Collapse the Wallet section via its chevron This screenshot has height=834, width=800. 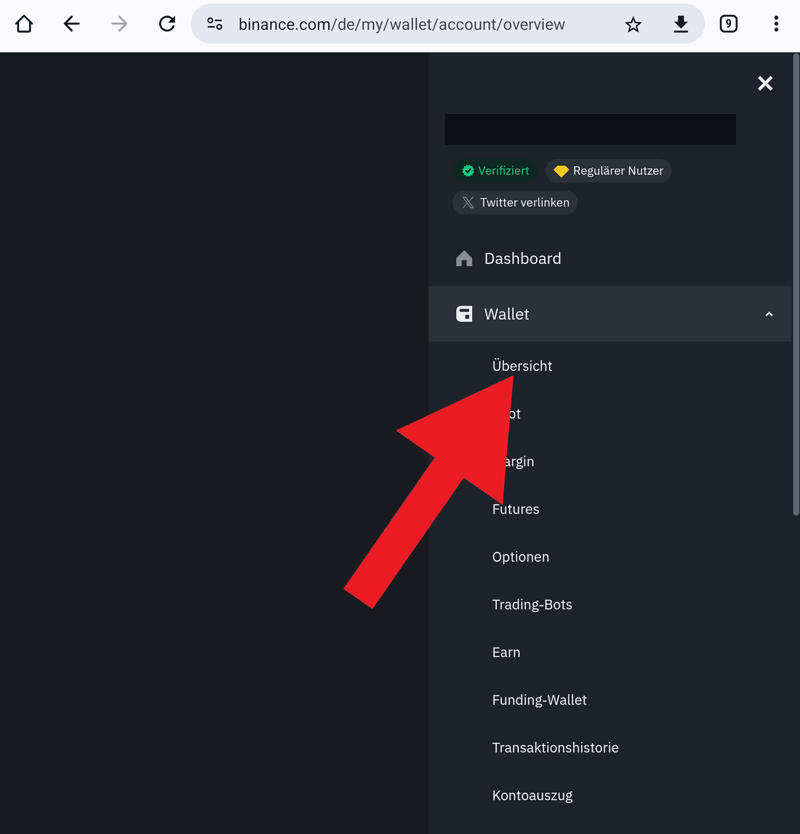coord(769,314)
